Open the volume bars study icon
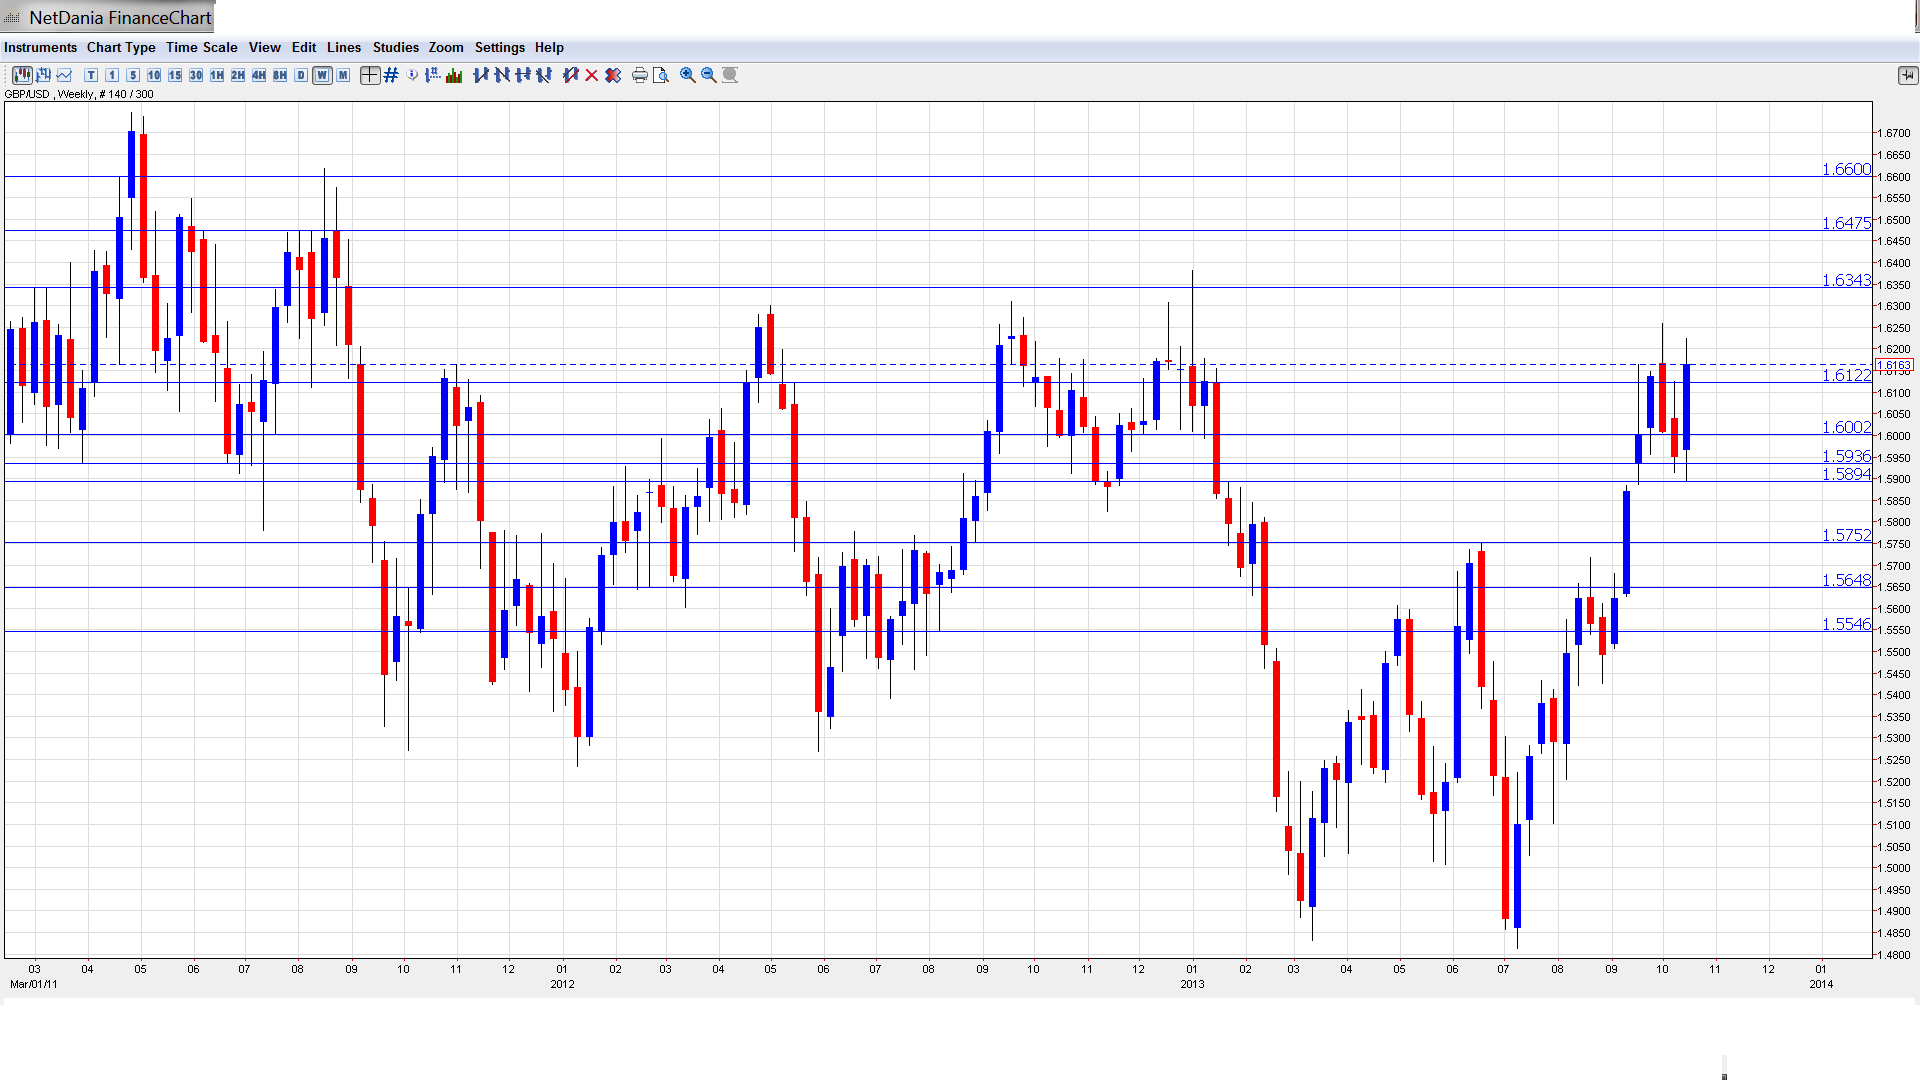Screen dimensions: 1920x1080 click(x=454, y=75)
